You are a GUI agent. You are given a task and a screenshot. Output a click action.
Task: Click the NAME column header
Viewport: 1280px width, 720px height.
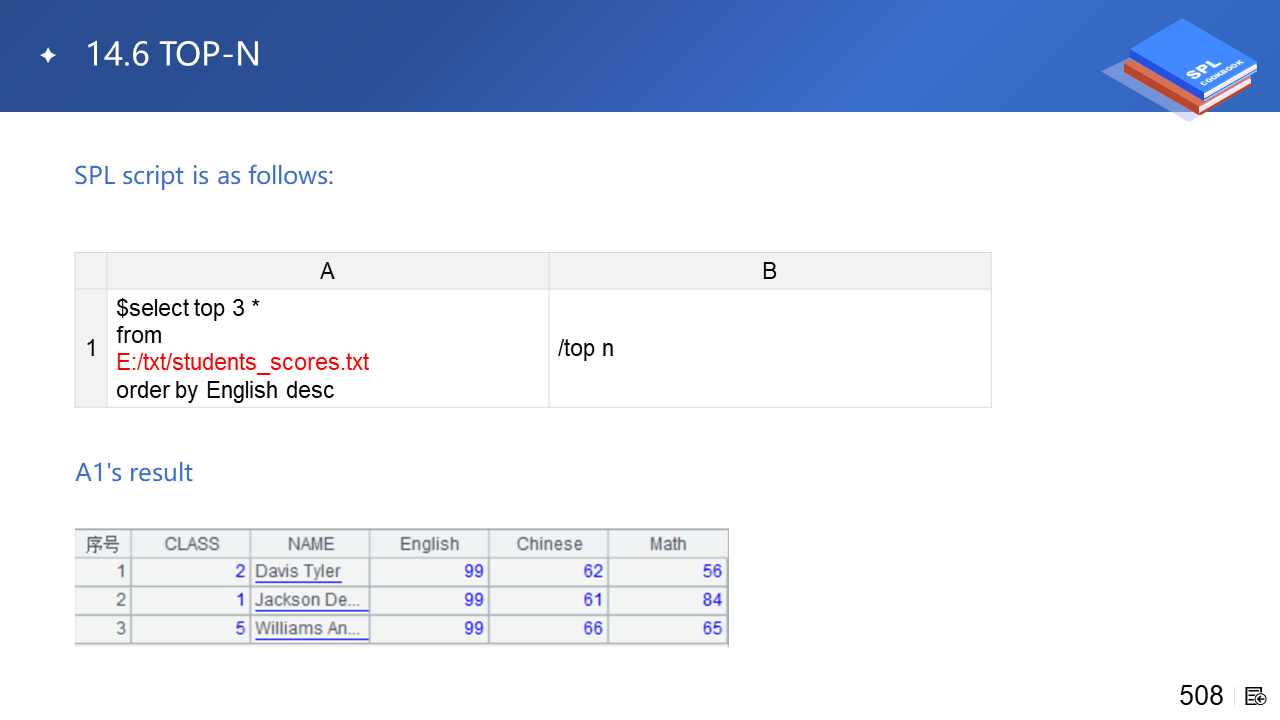310,544
